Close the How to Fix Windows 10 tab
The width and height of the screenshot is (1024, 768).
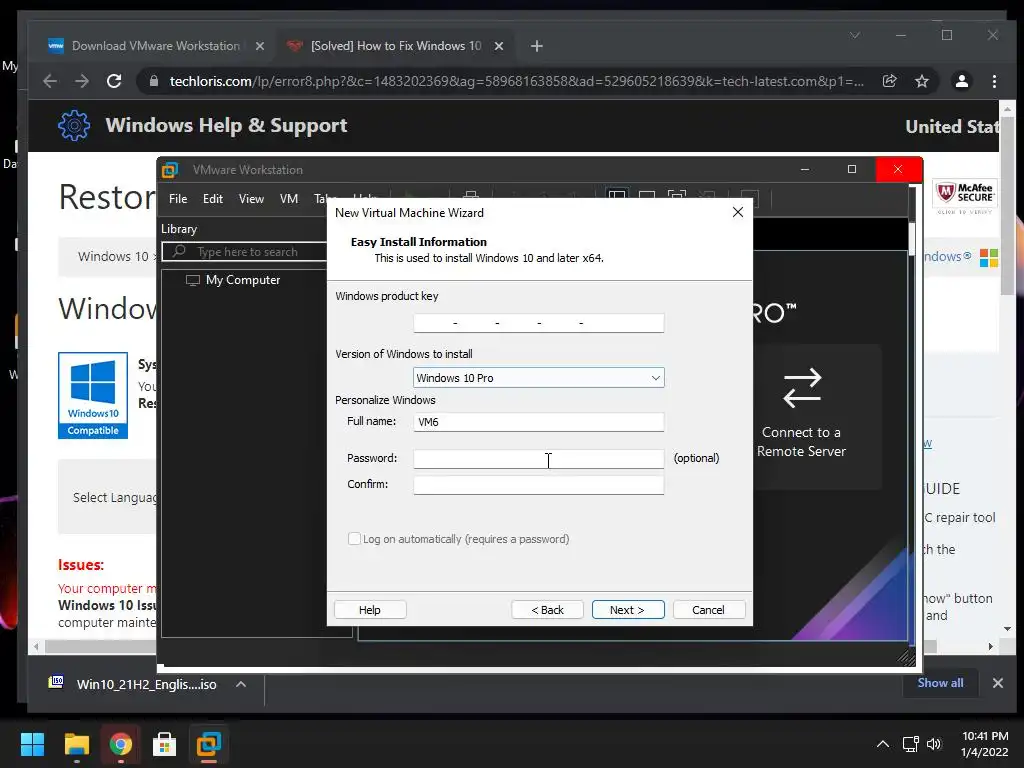click(x=498, y=46)
